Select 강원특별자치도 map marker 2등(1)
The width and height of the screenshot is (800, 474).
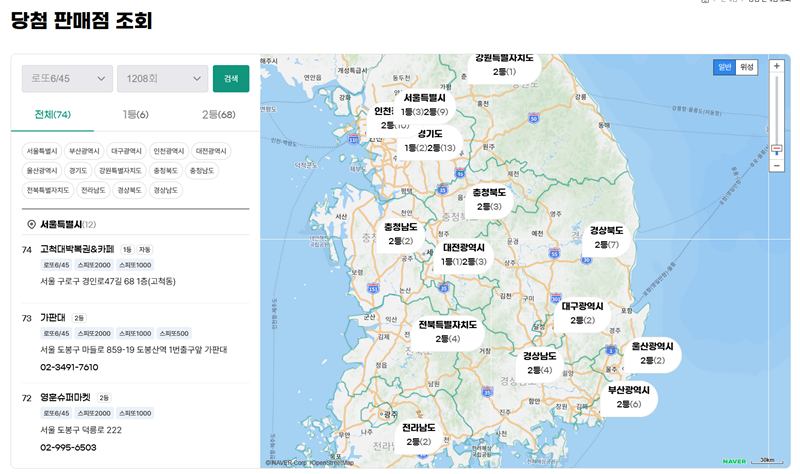[504, 65]
